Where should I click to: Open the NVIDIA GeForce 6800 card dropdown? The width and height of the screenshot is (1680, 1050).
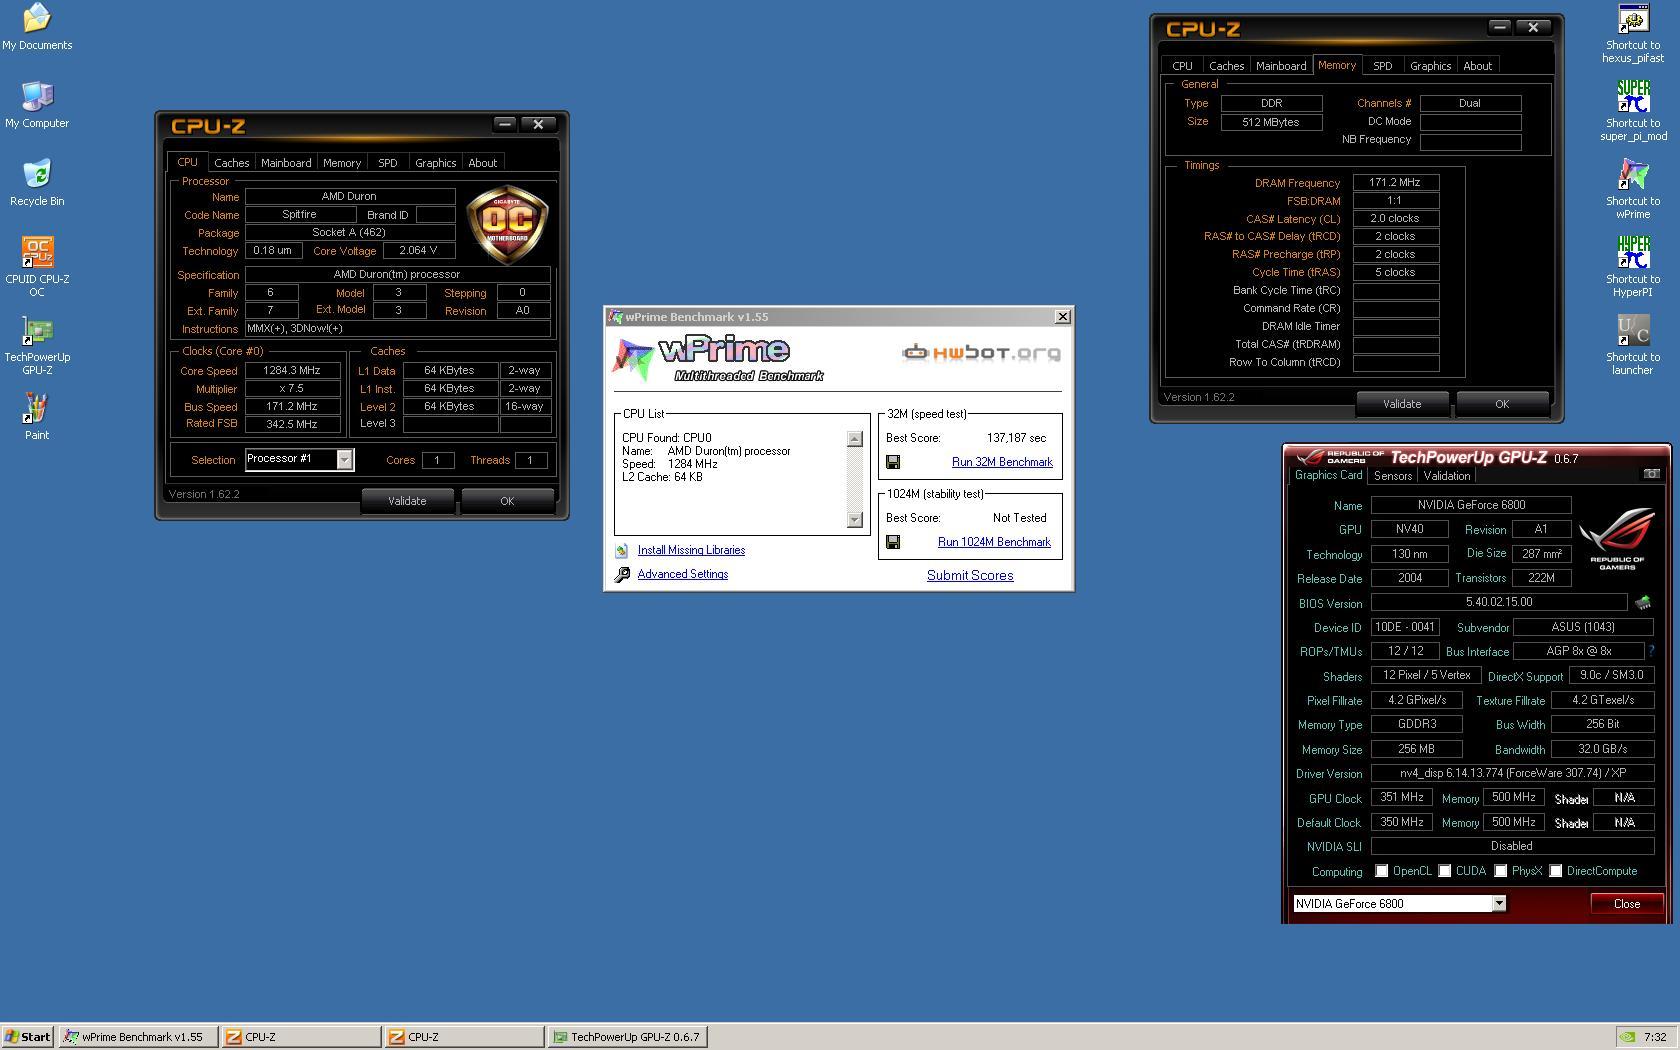(x=1498, y=904)
